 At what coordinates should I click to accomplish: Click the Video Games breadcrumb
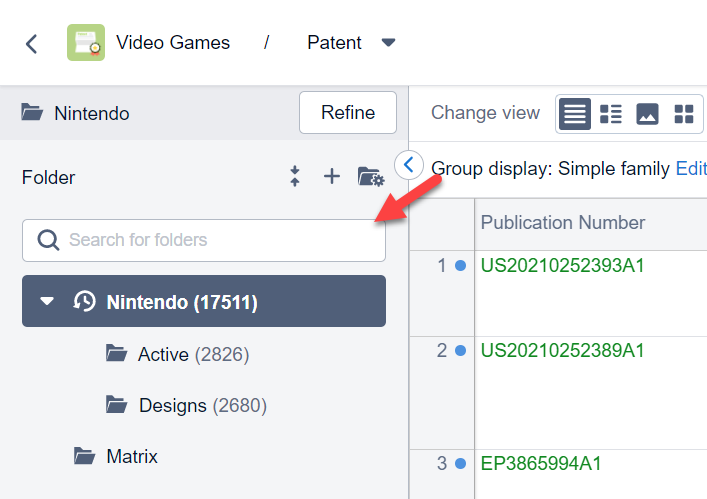(x=173, y=43)
